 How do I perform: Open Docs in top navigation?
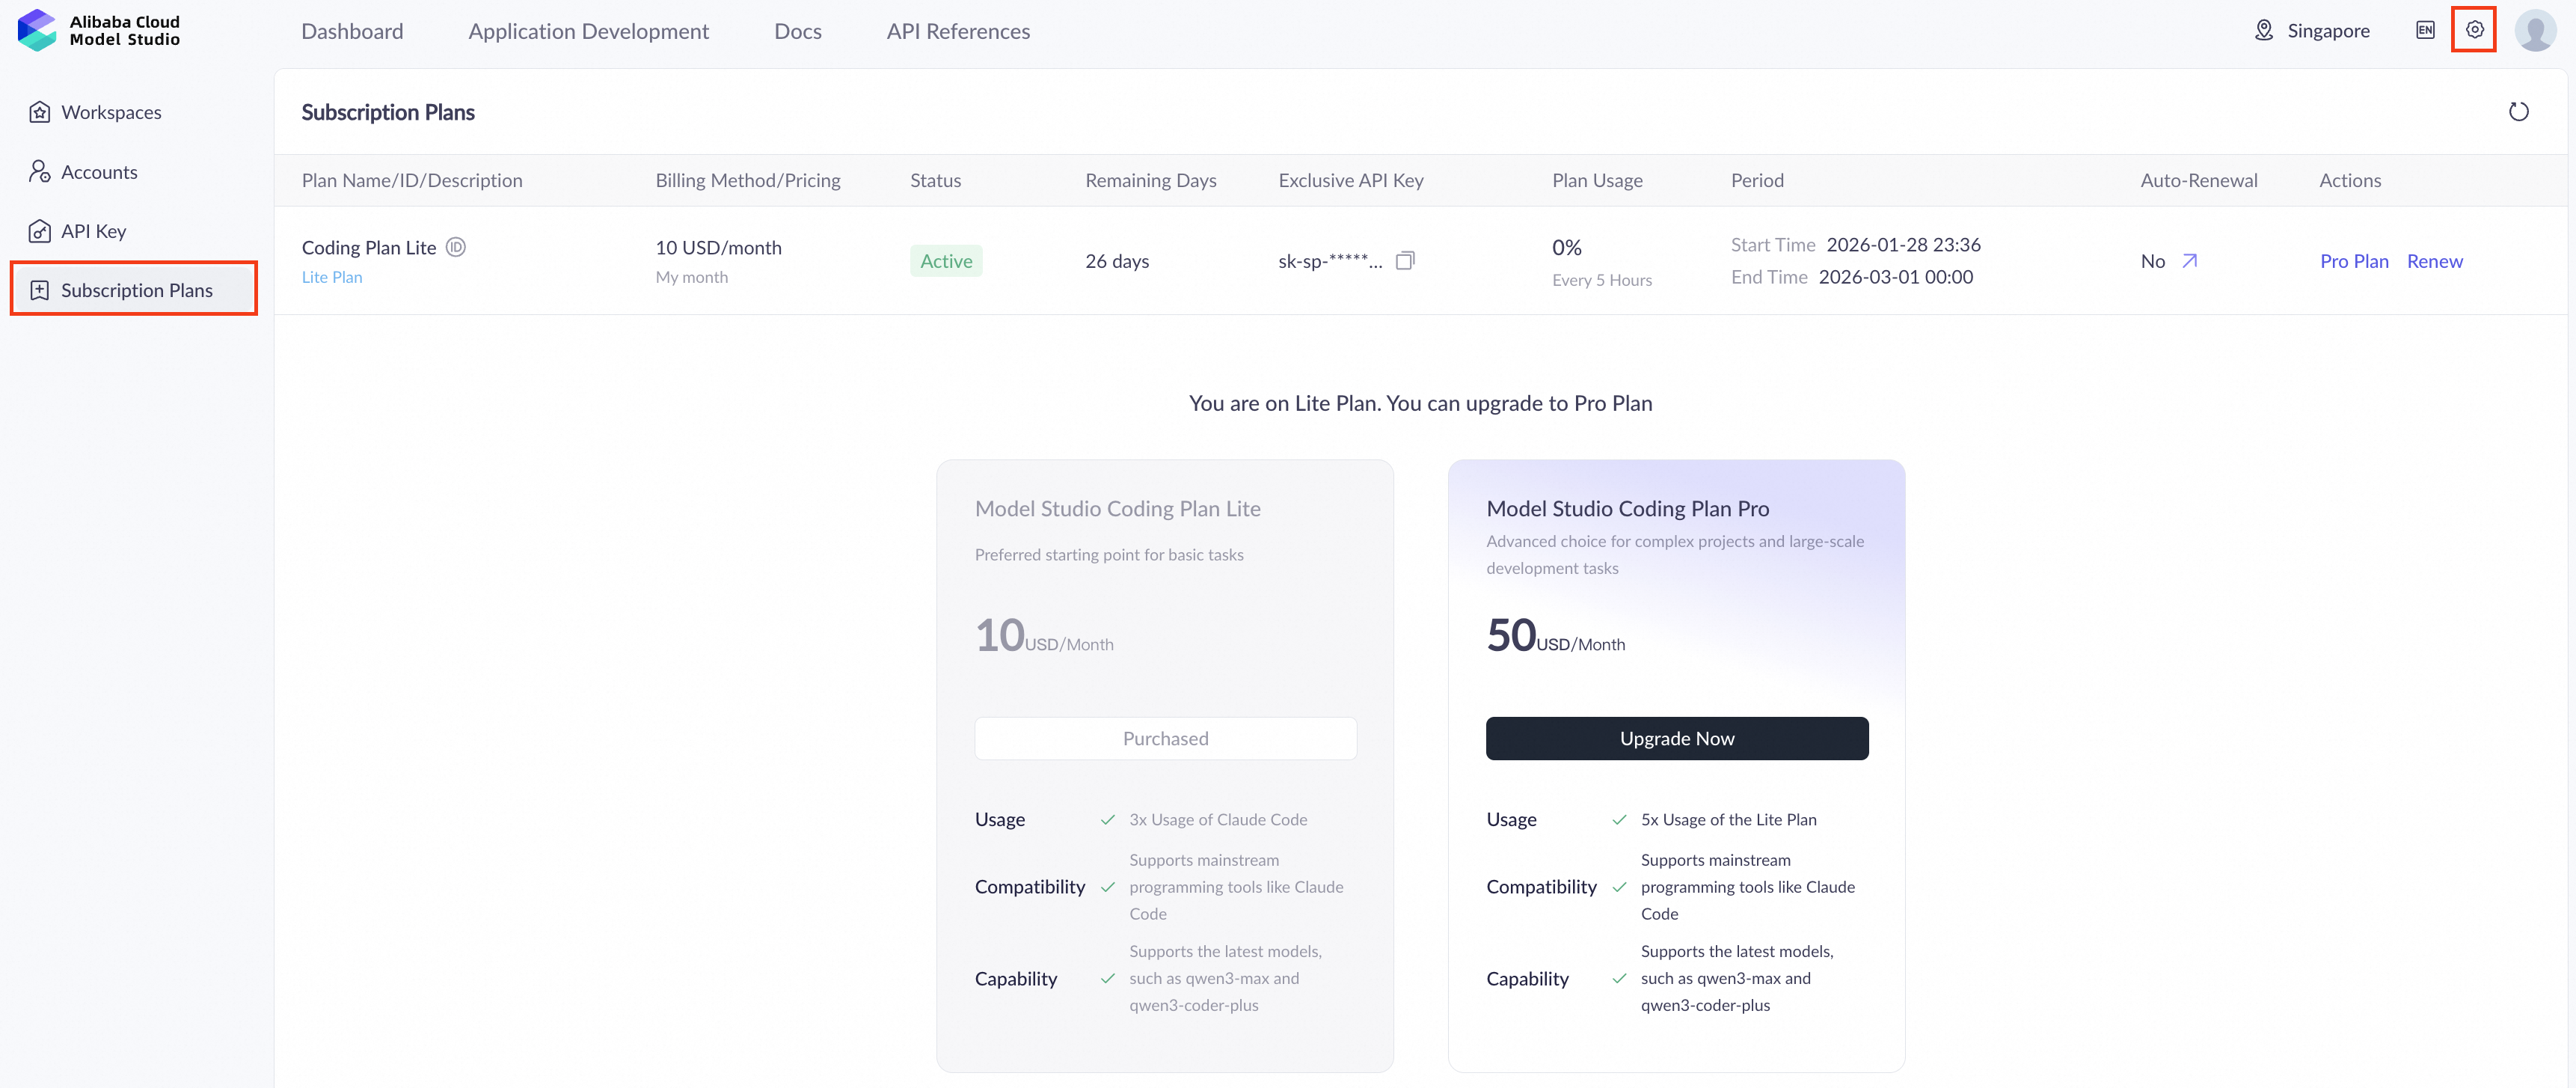point(797,31)
